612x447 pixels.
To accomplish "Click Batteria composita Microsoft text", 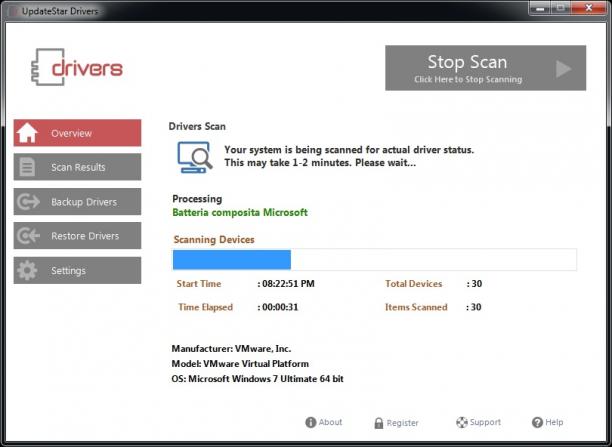I will tap(240, 212).
